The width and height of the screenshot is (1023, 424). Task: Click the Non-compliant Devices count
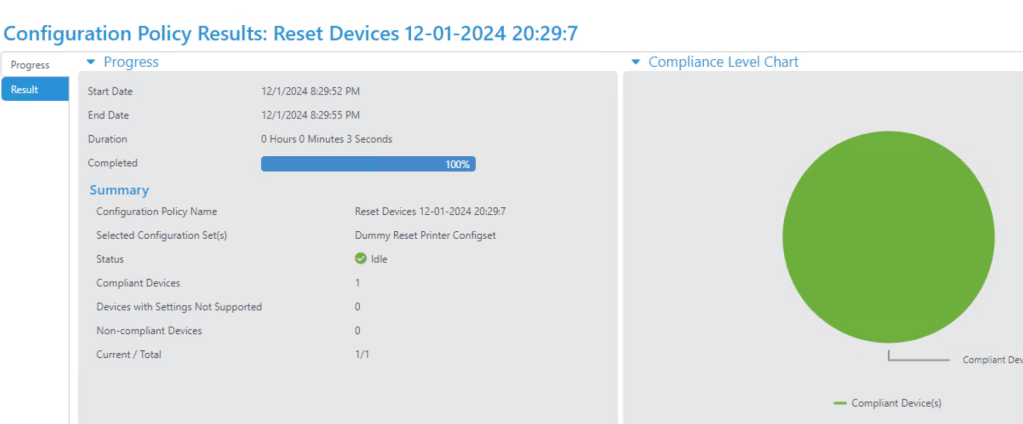tap(358, 331)
